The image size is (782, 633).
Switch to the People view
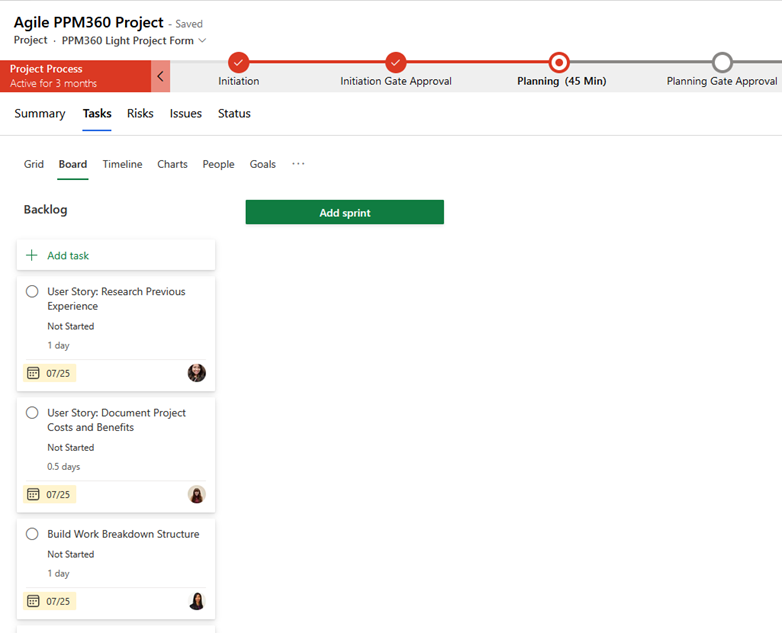[x=218, y=164]
